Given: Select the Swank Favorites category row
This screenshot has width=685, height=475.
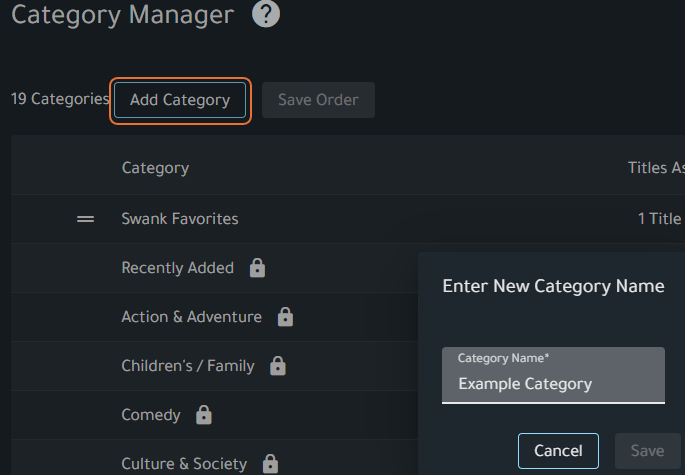Looking at the screenshot, I should click(x=180, y=218).
